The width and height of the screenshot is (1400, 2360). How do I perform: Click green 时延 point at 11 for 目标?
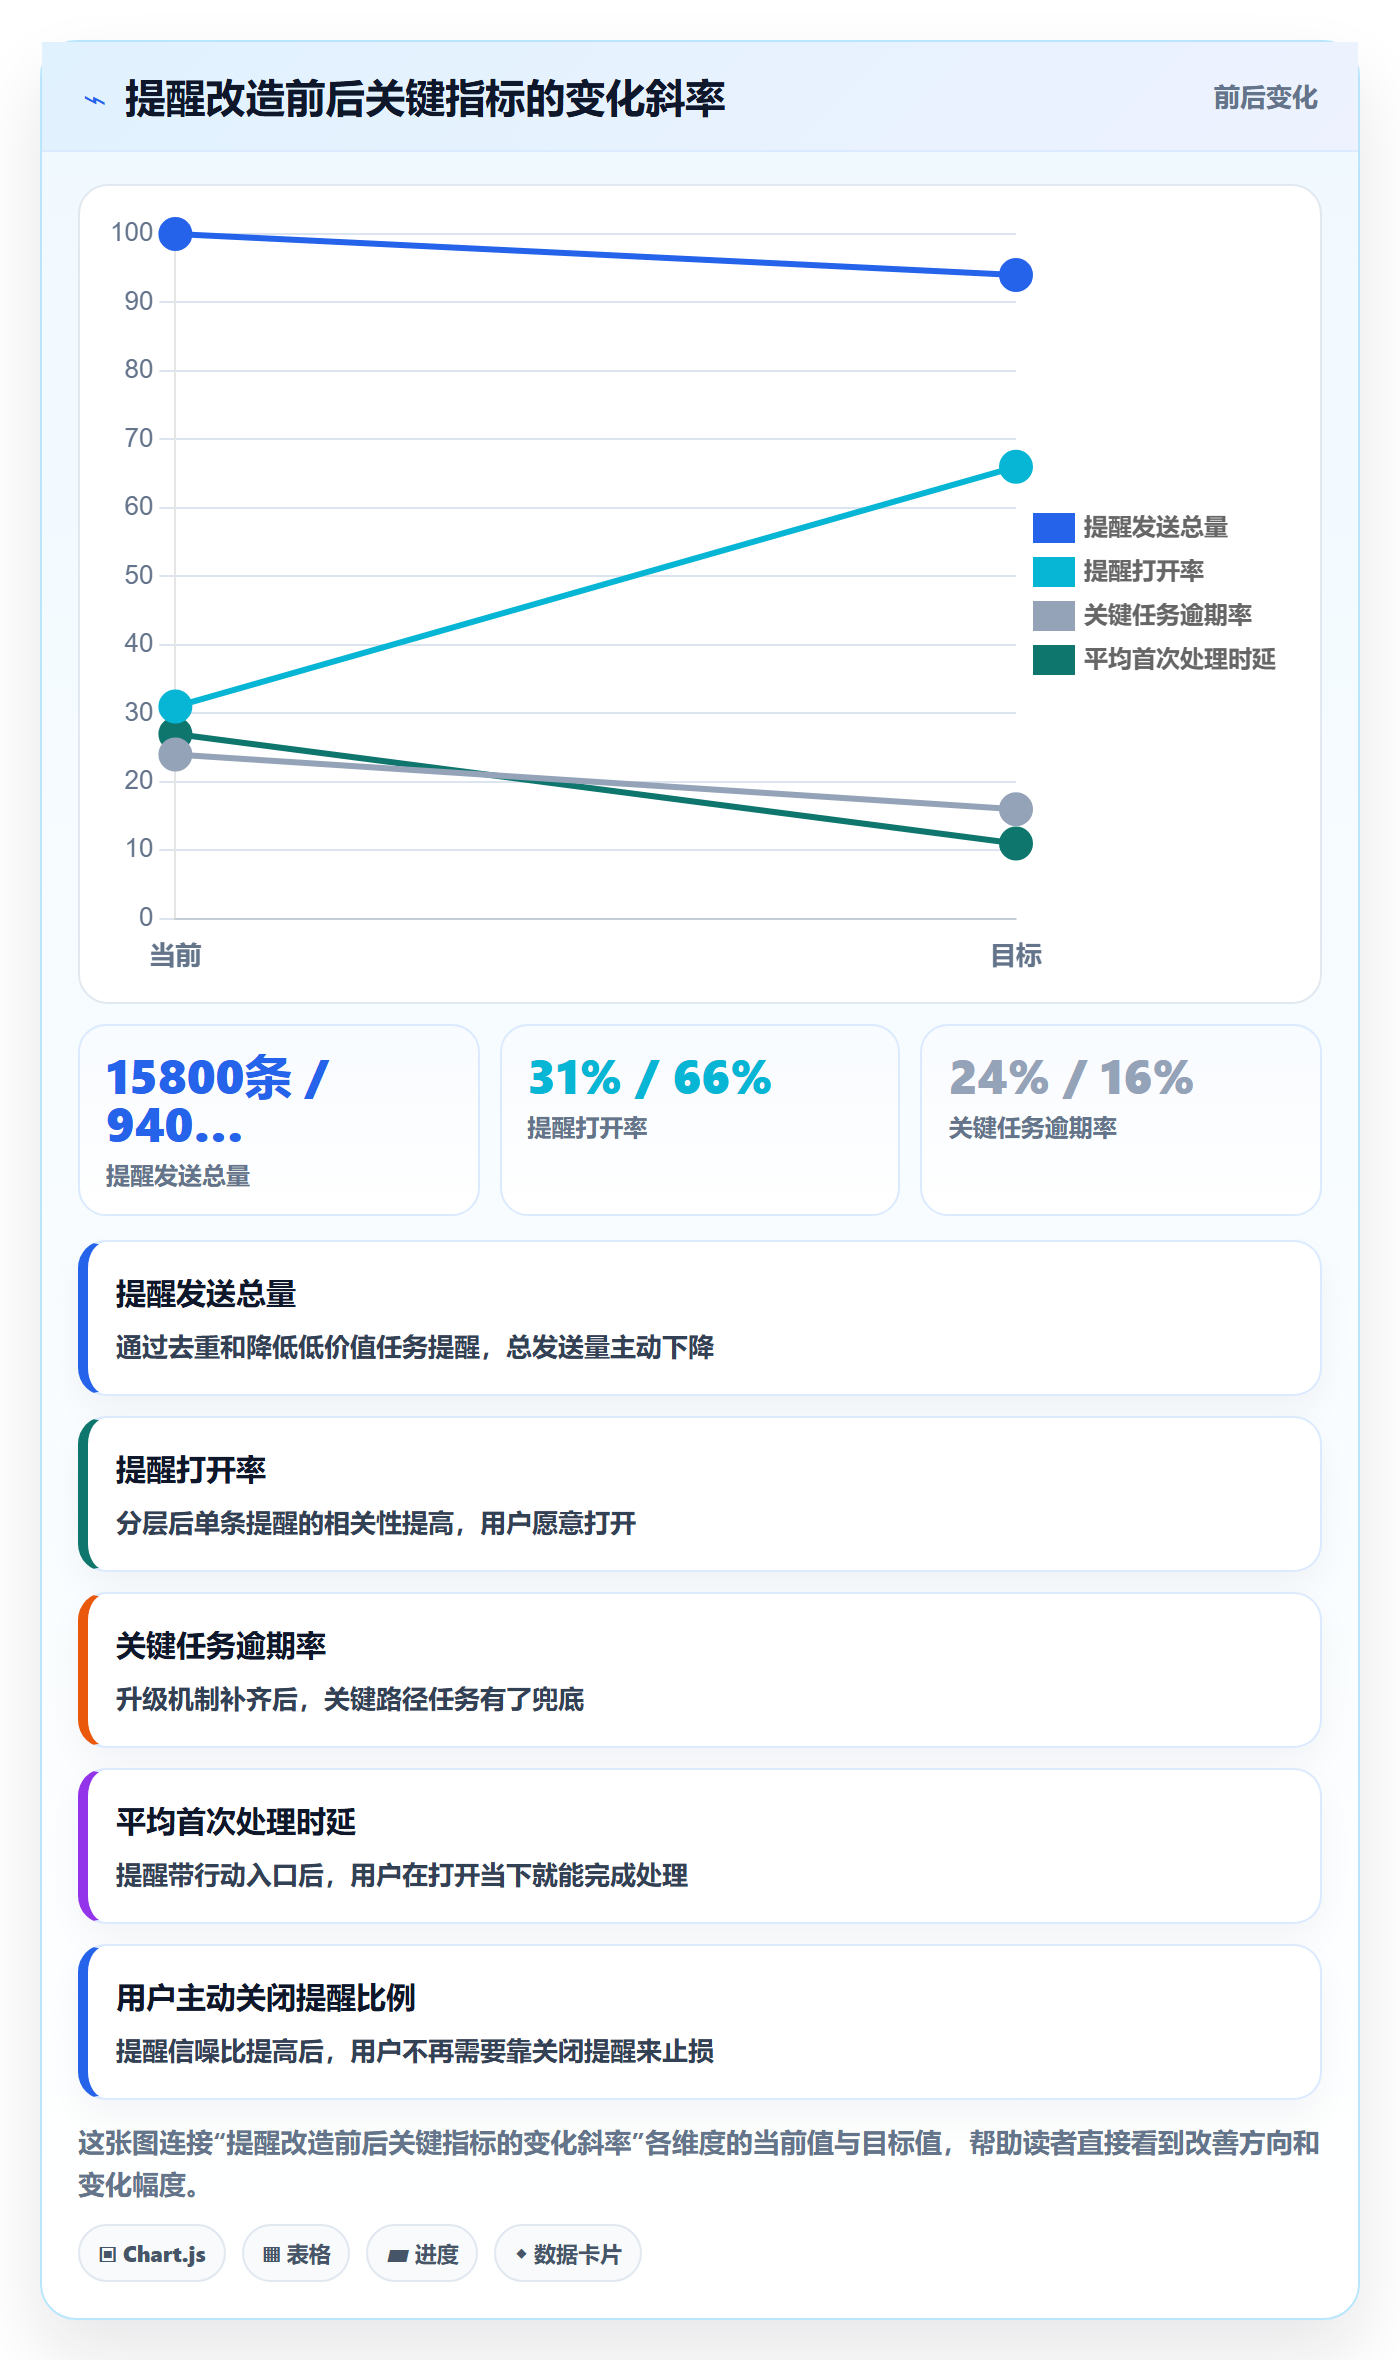coord(1016,844)
